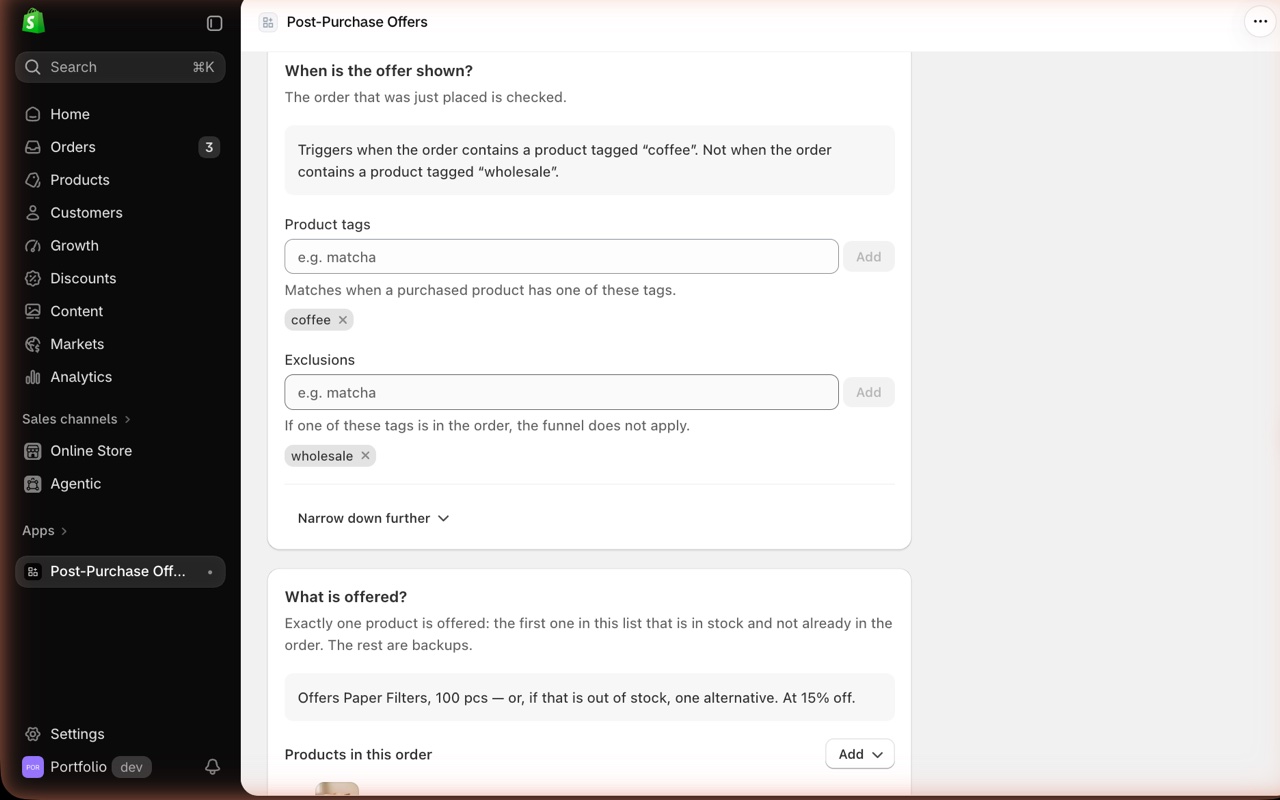Click the Shopify logo icon
Screen dimensions: 1280x800
pyautogui.click(x=33, y=21)
